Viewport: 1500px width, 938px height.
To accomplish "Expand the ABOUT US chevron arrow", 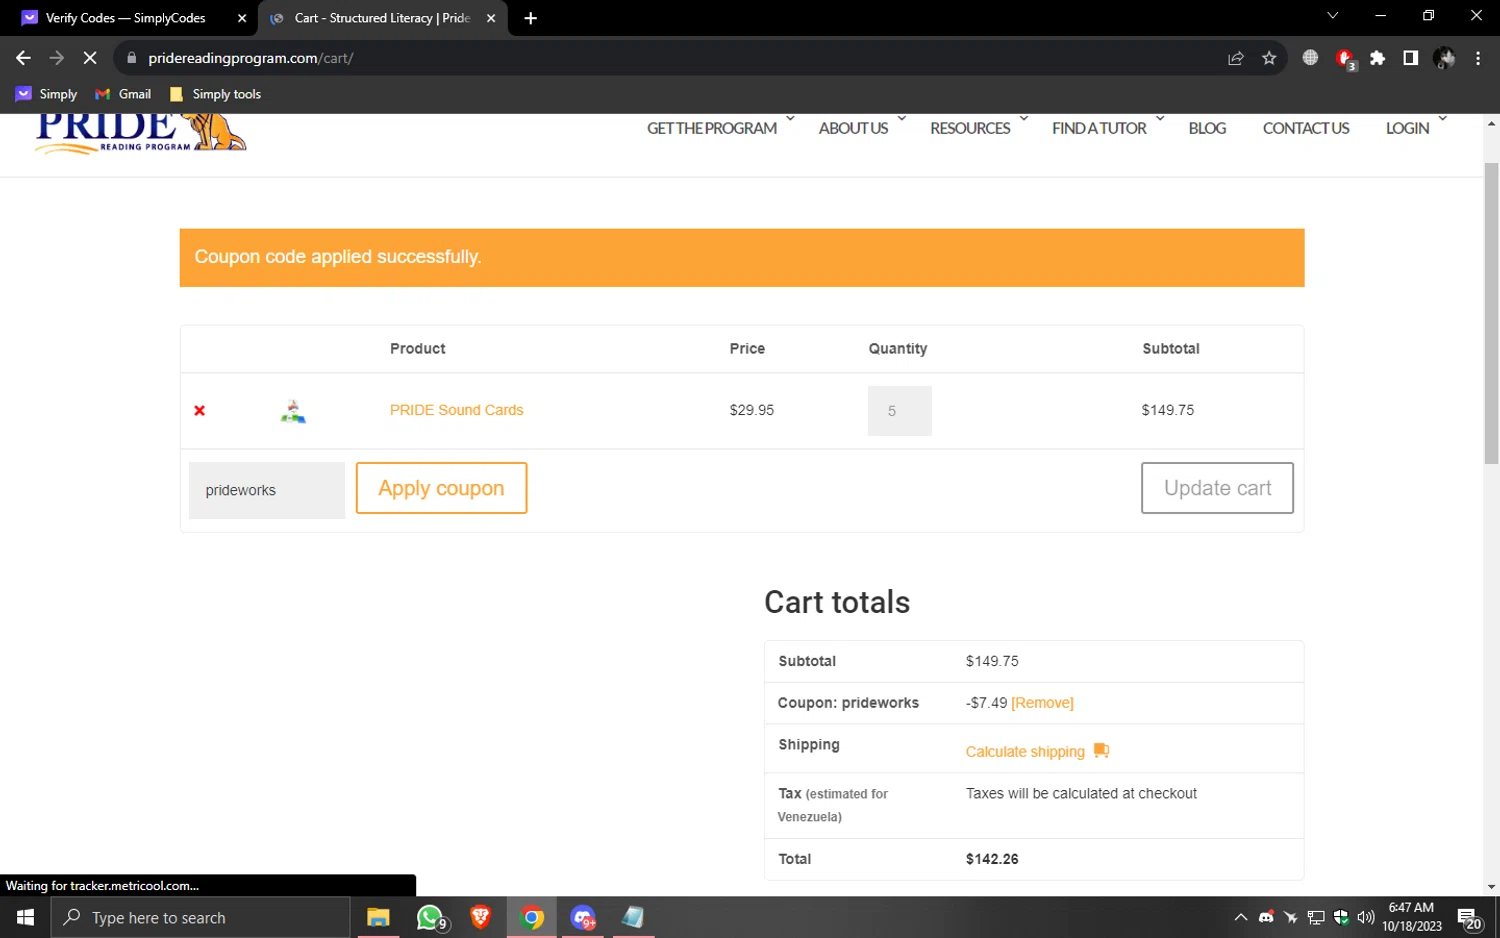I will click(x=901, y=118).
